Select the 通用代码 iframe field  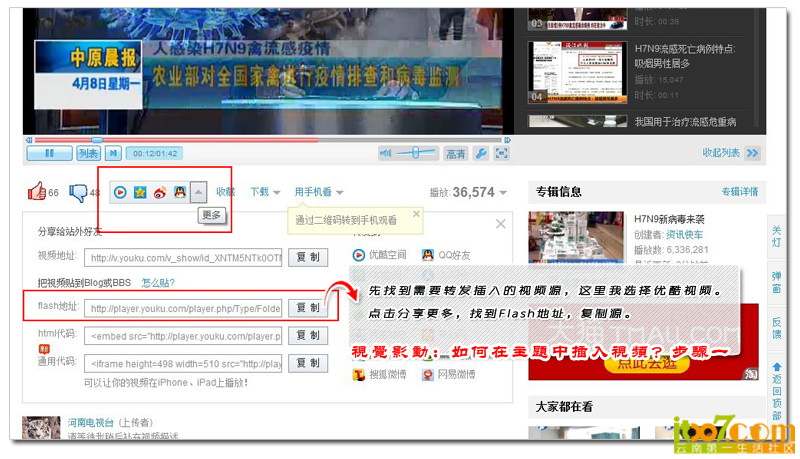(183, 364)
